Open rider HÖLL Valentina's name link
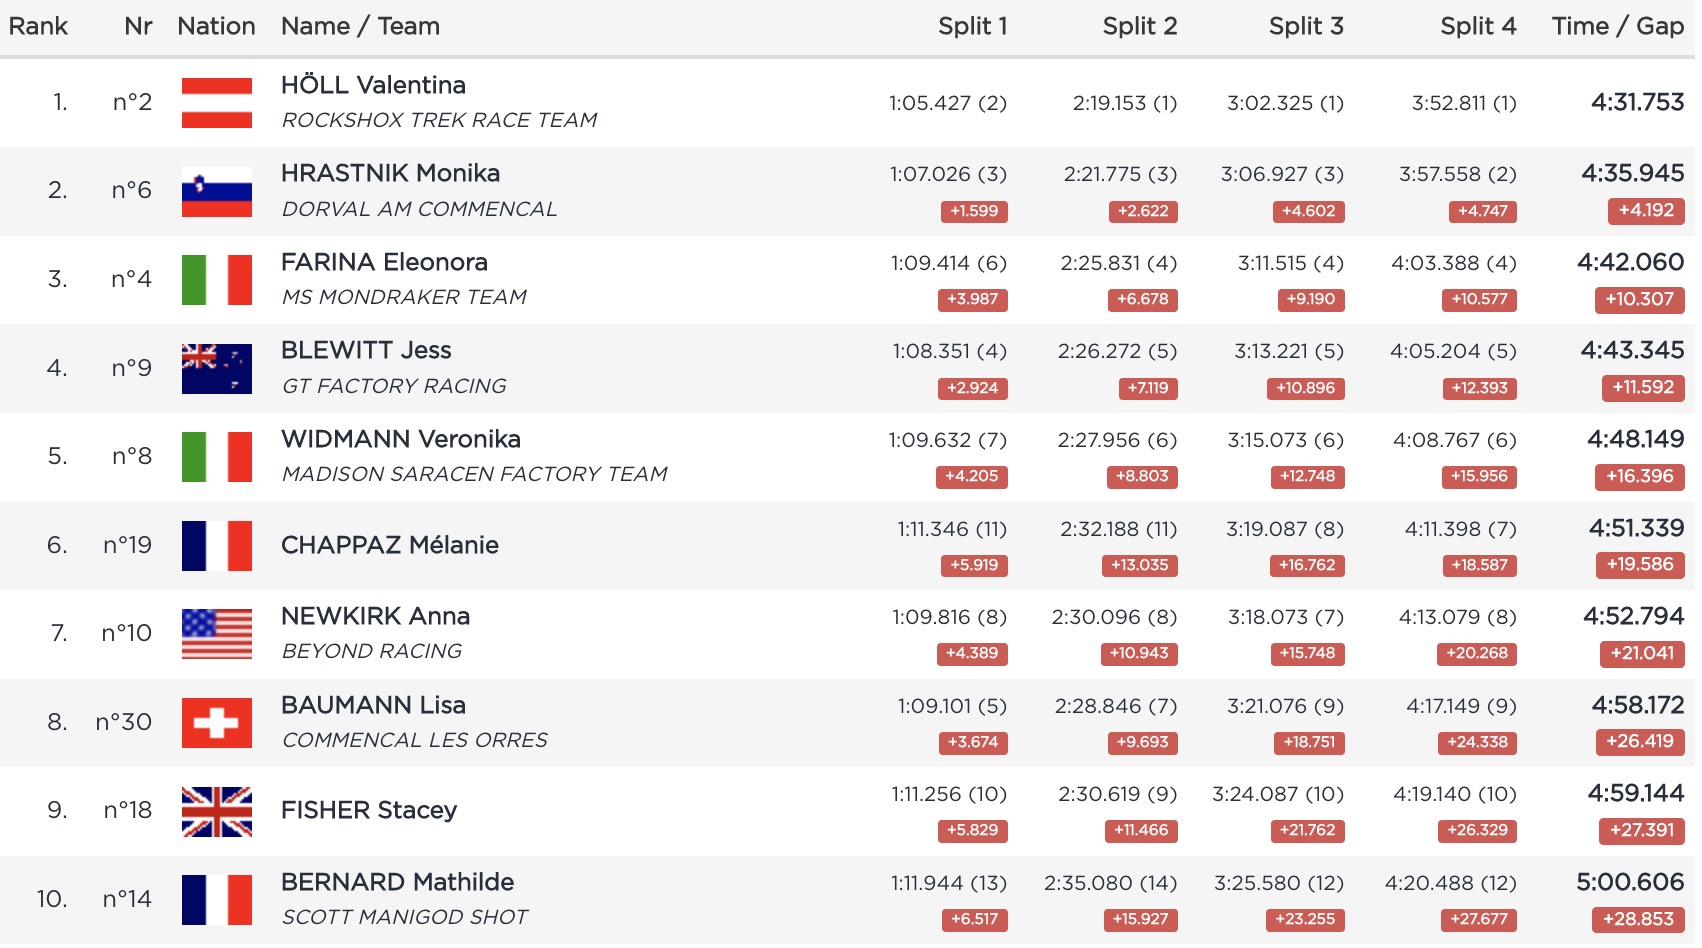This screenshot has width=1702, height=948. [373, 85]
